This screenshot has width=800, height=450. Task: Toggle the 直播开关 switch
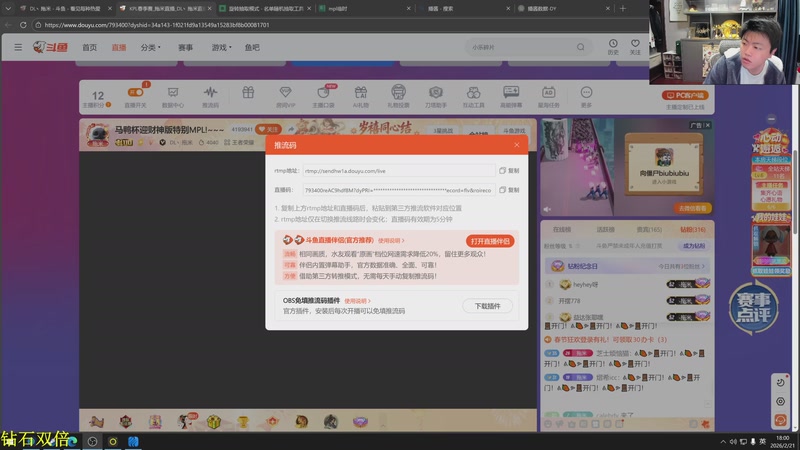(135, 92)
